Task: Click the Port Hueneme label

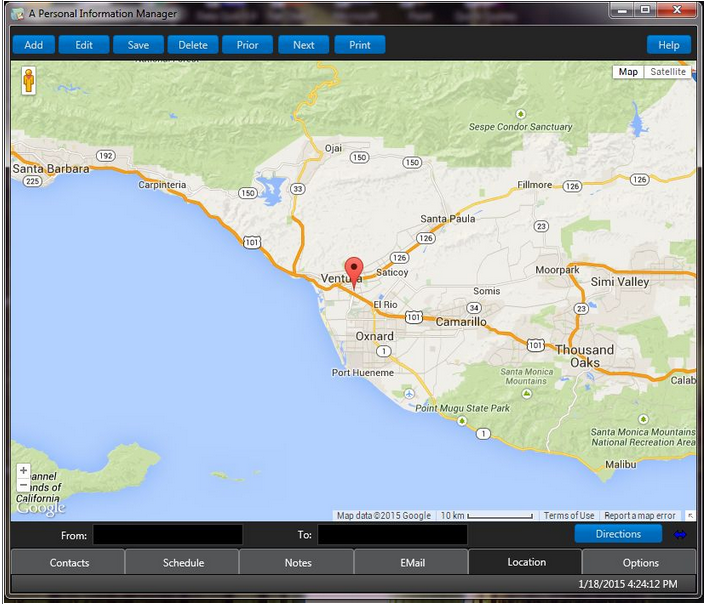Action: point(362,372)
